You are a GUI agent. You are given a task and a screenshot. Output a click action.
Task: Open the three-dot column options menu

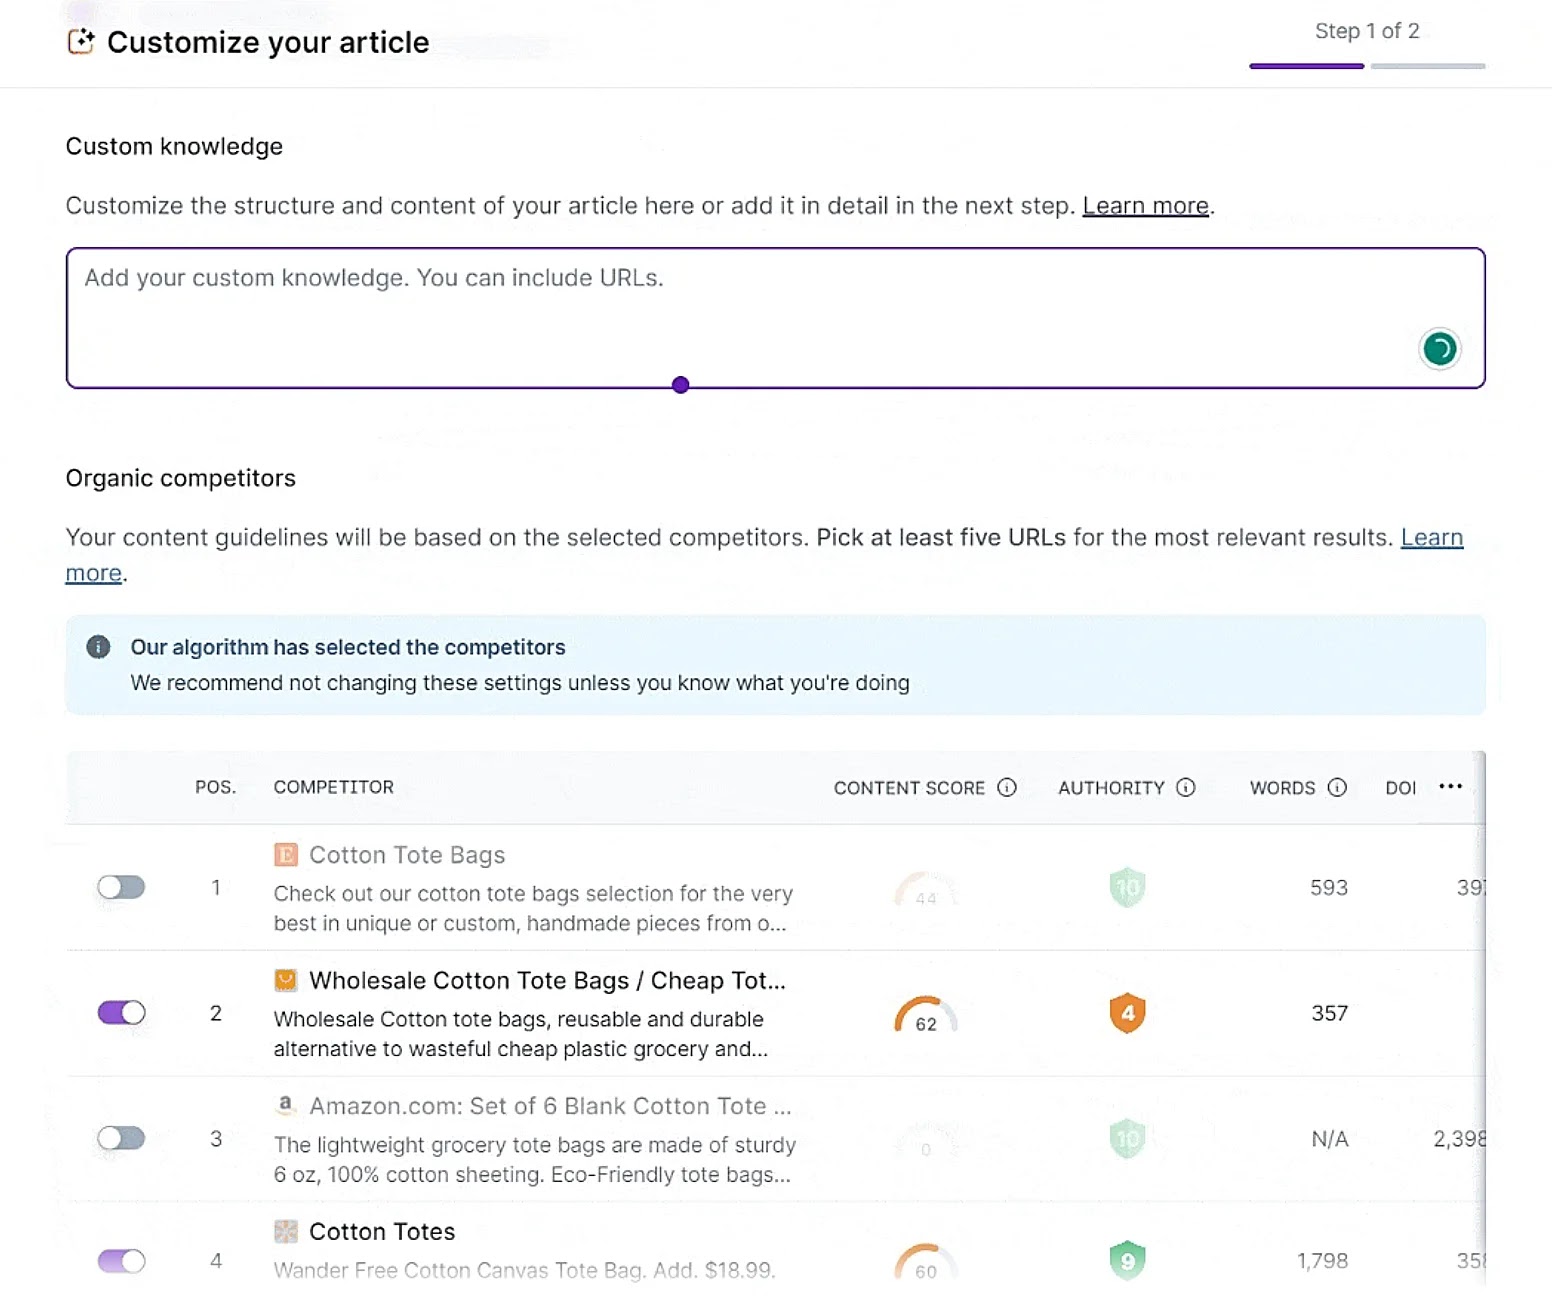(1450, 787)
